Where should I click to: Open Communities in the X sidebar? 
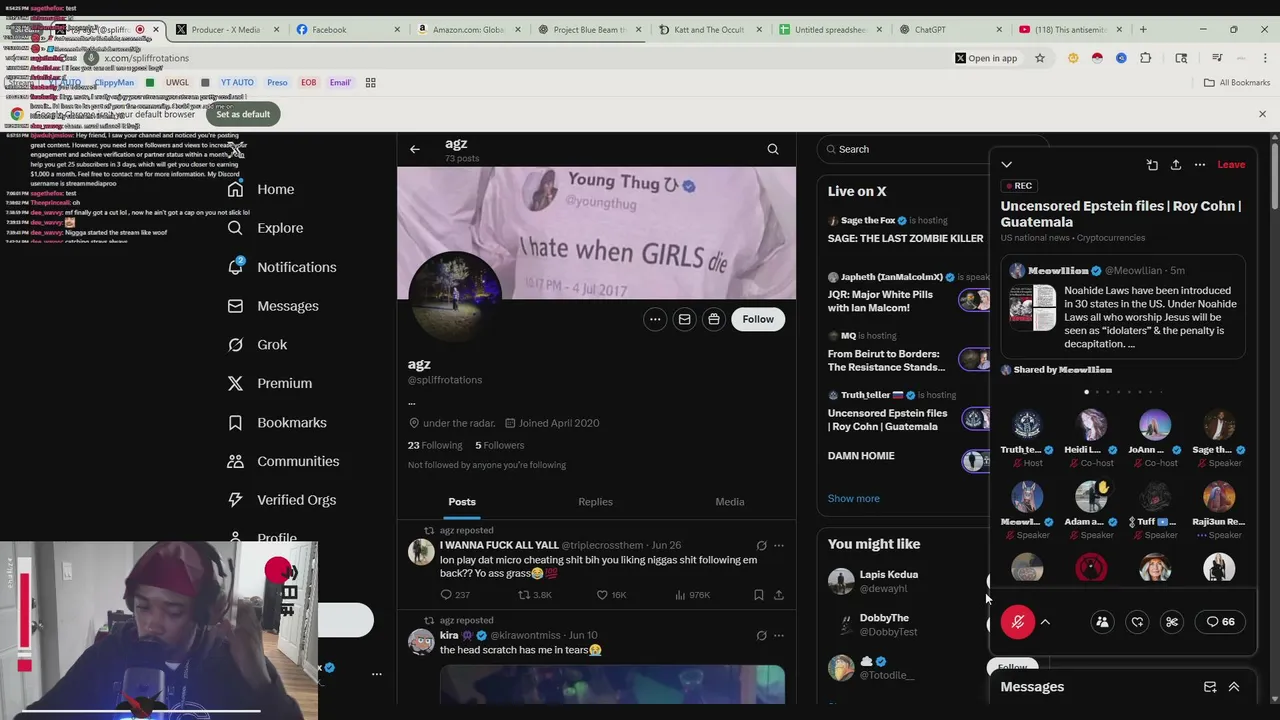point(283,461)
